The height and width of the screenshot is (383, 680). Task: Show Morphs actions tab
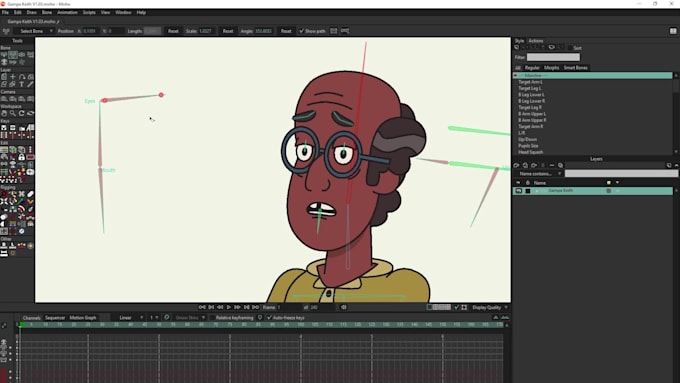coord(551,68)
